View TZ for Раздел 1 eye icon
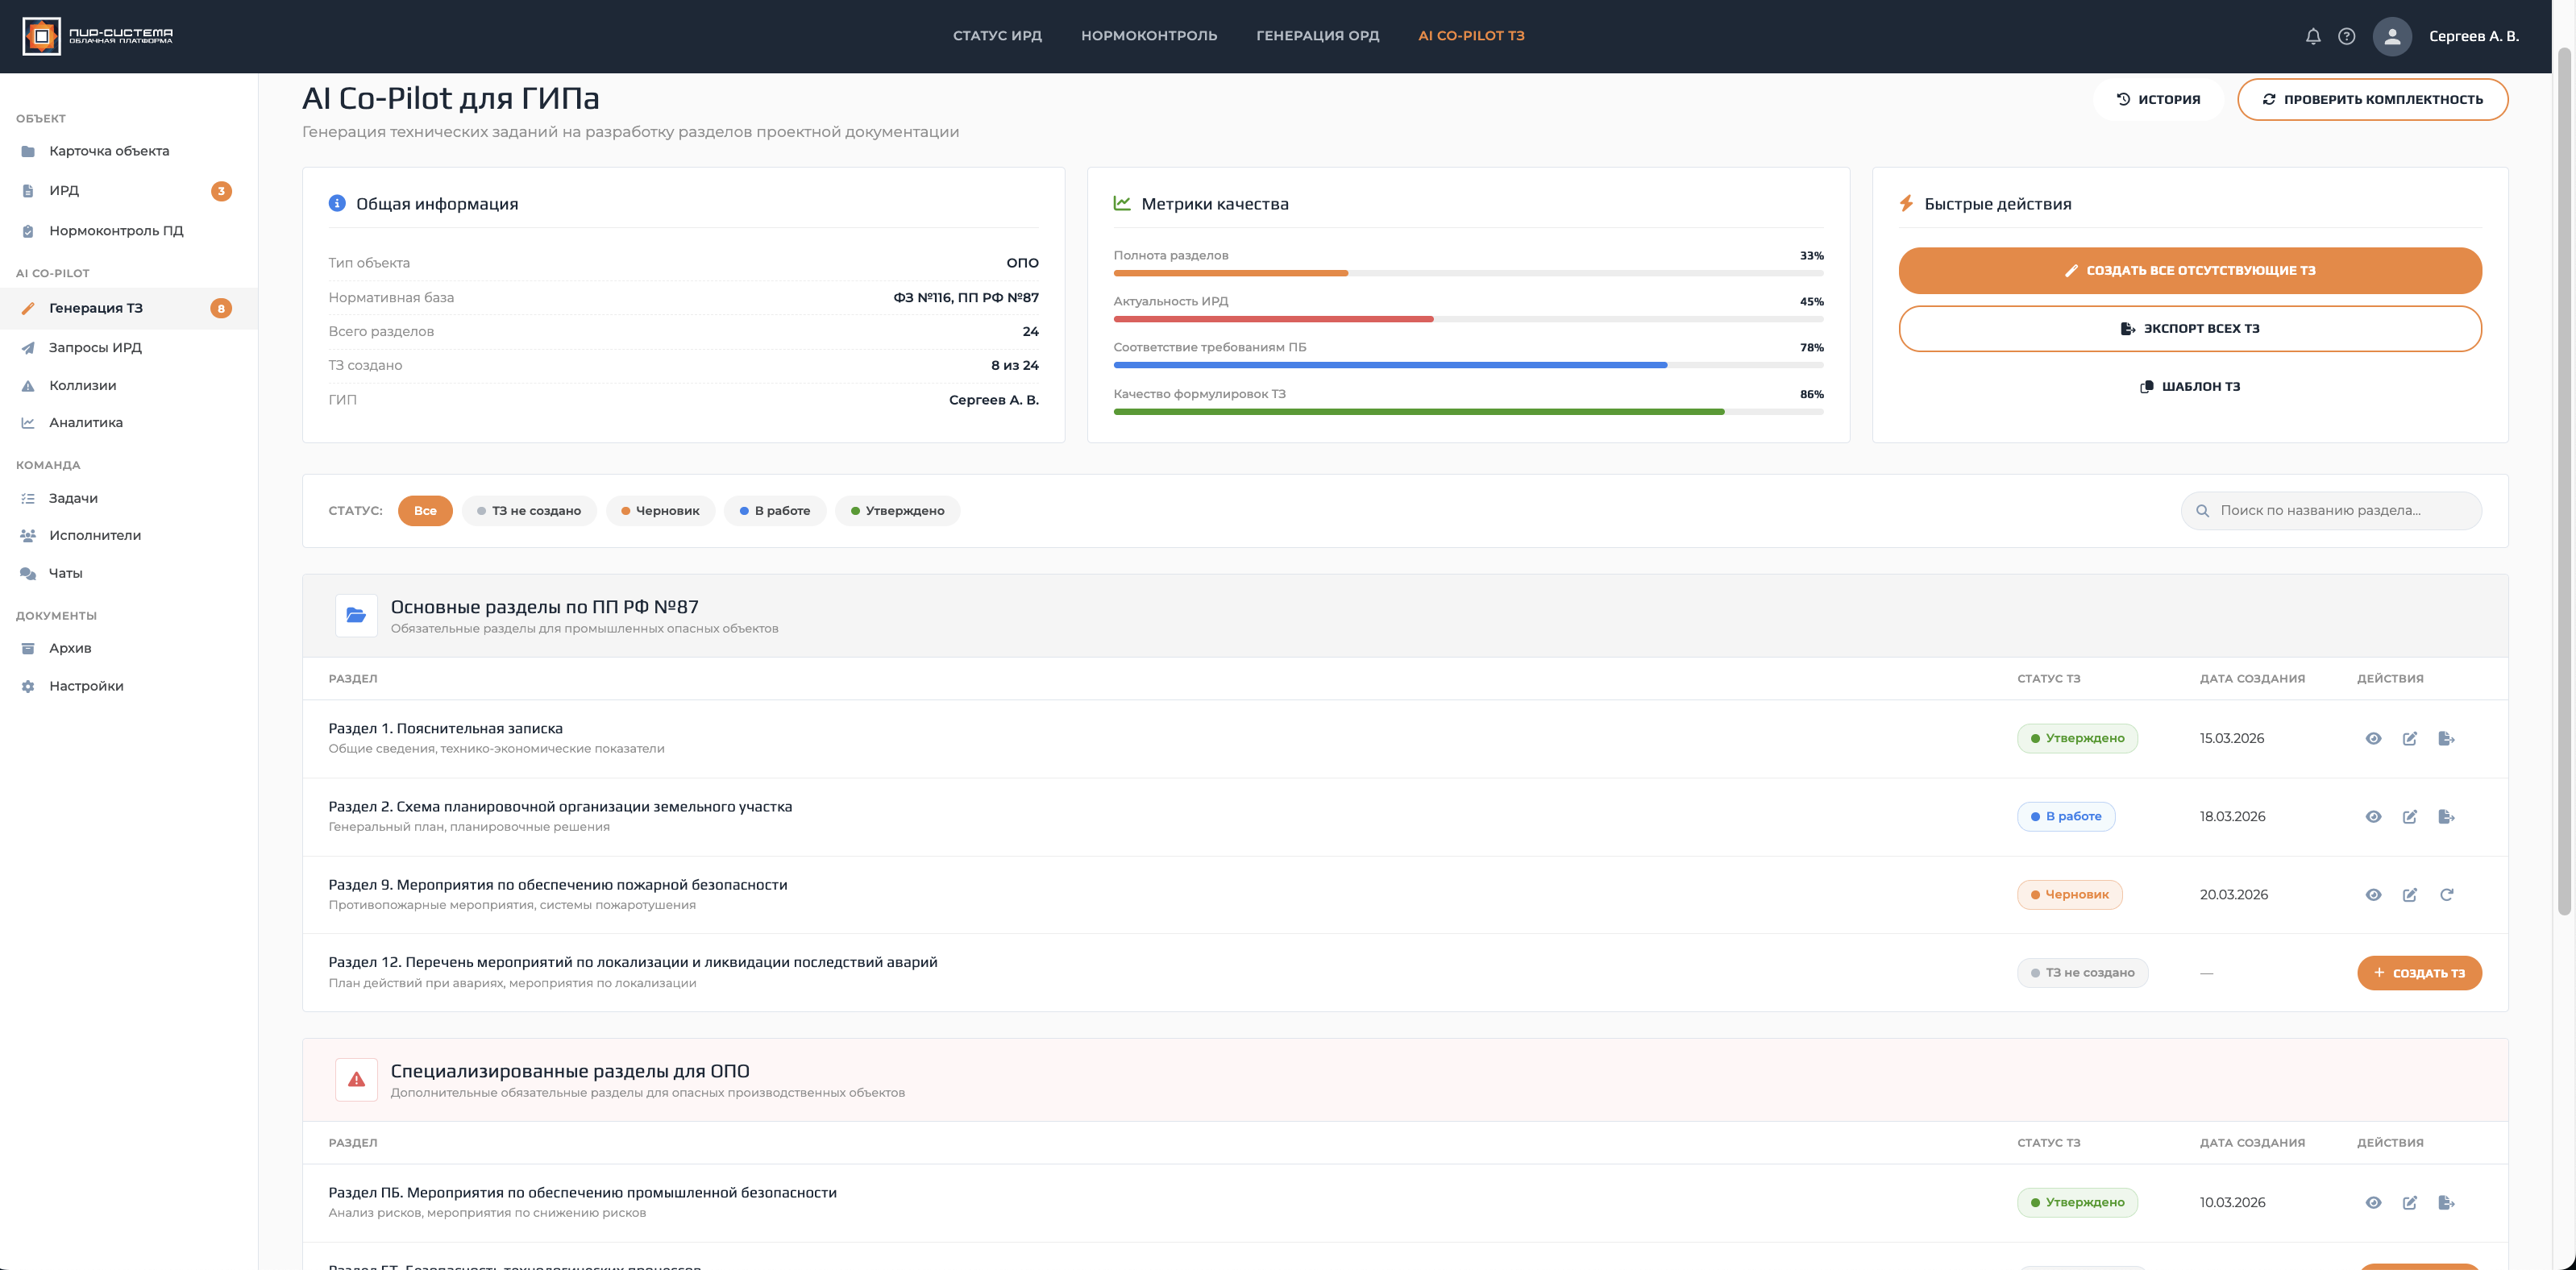This screenshot has width=2576, height=1270. pos(2373,738)
